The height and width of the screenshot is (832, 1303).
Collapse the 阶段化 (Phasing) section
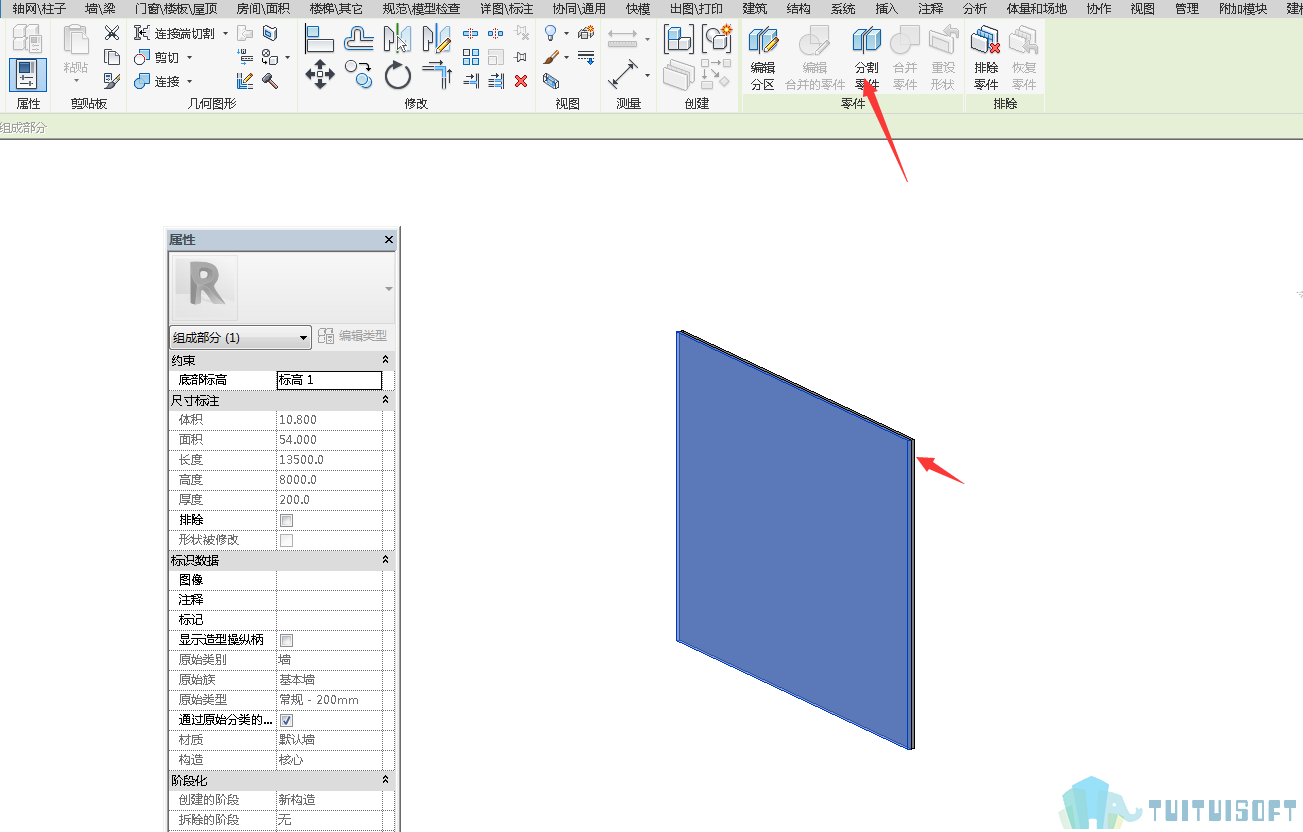pyautogui.click(x=385, y=780)
